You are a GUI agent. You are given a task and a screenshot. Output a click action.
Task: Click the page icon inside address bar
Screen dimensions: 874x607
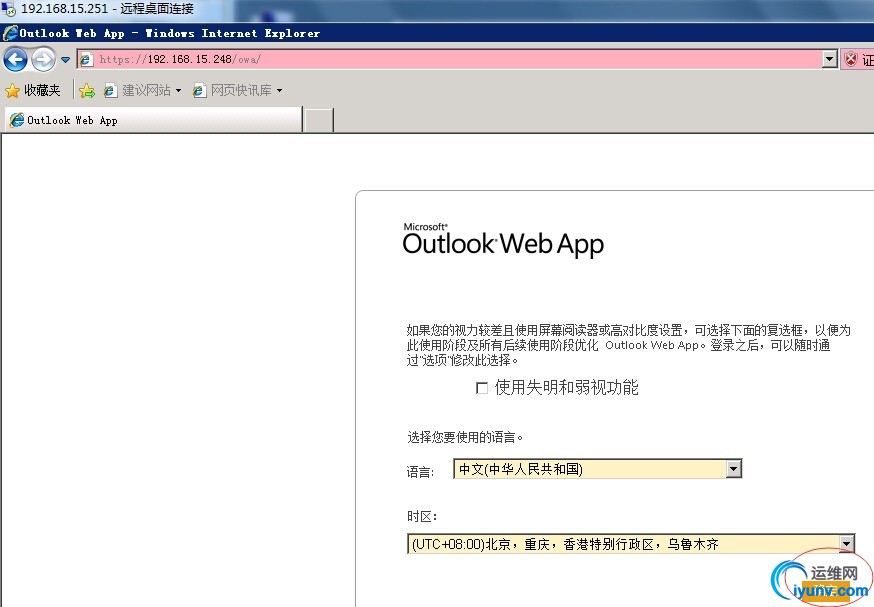[86, 59]
